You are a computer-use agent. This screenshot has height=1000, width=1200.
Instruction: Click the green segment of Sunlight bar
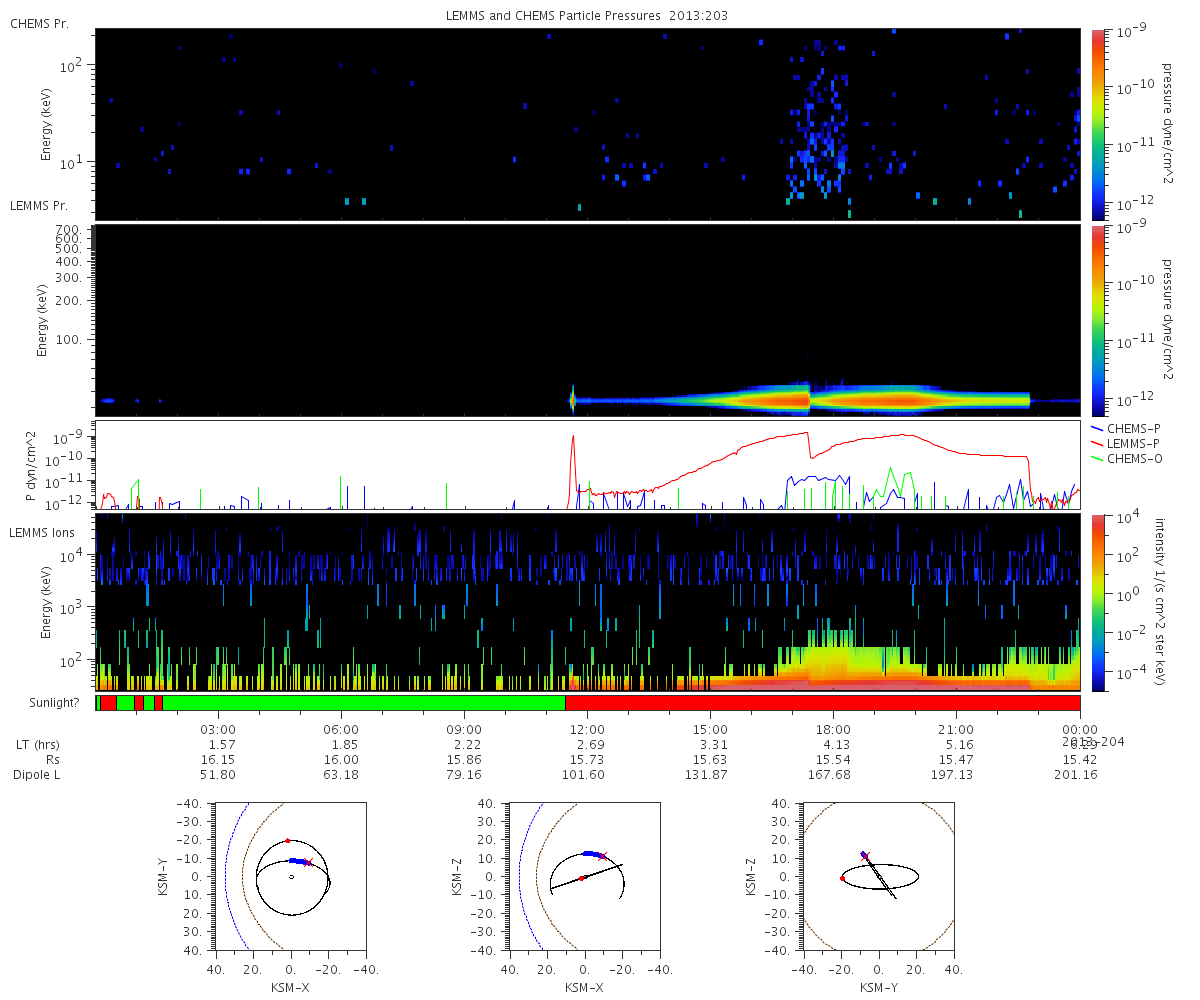(364, 703)
